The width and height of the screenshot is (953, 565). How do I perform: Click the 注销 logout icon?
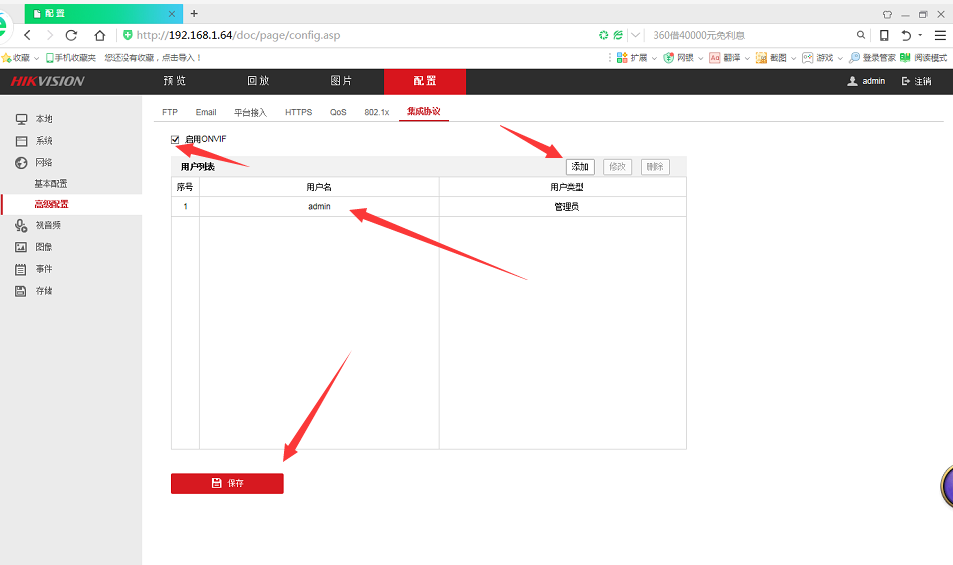(x=906, y=81)
